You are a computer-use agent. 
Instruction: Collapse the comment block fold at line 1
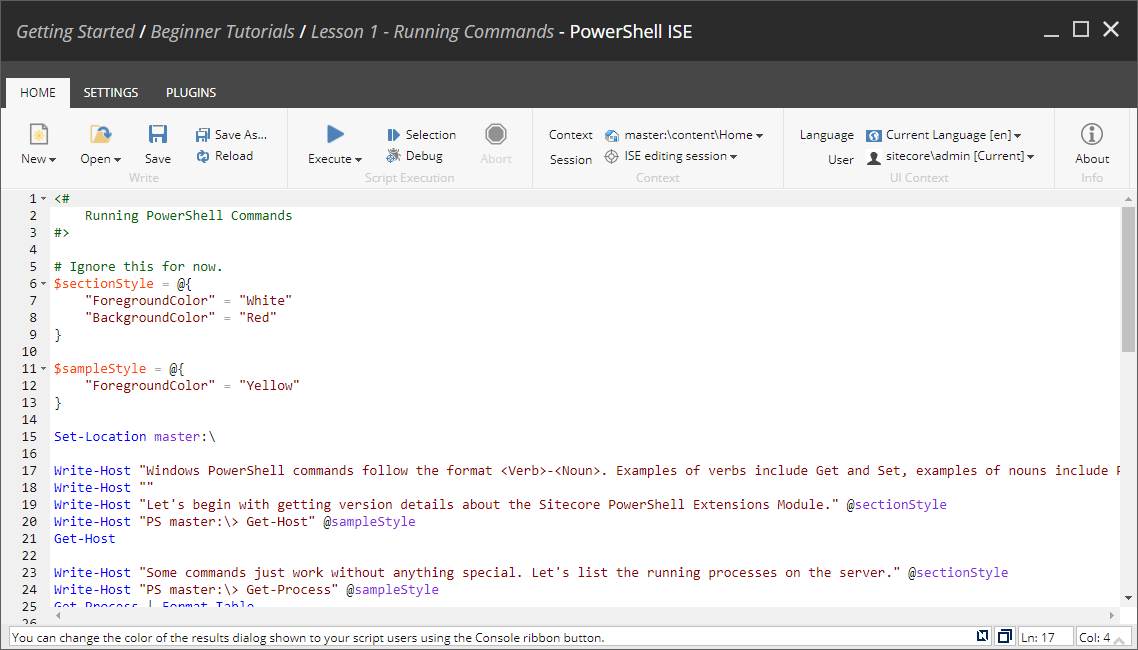[44, 199]
